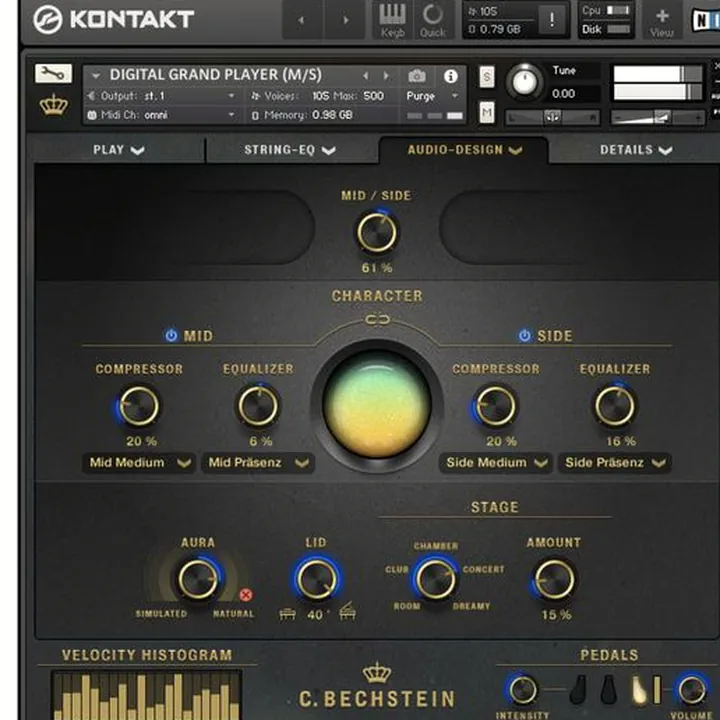Click the Mid/Side value 61 %
Screen dimensions: 720x720
pos(377,268)
